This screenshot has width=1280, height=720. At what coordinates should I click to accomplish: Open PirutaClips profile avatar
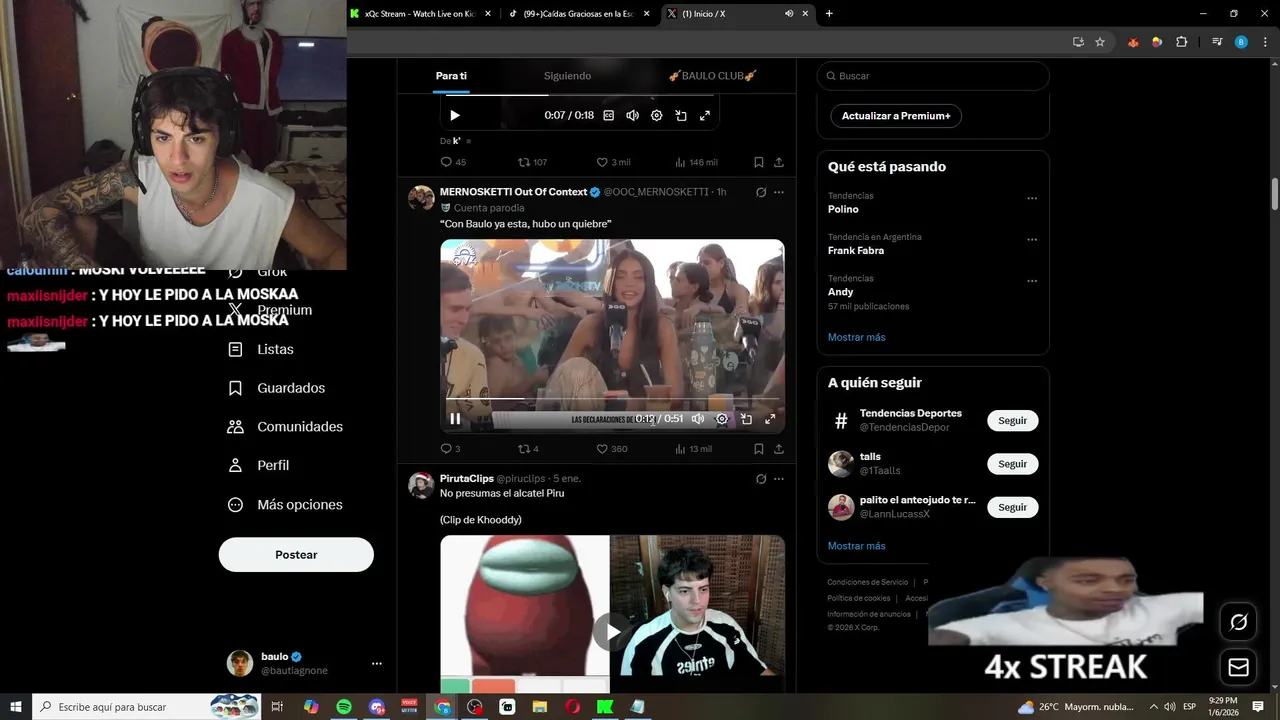pos(421,485)
